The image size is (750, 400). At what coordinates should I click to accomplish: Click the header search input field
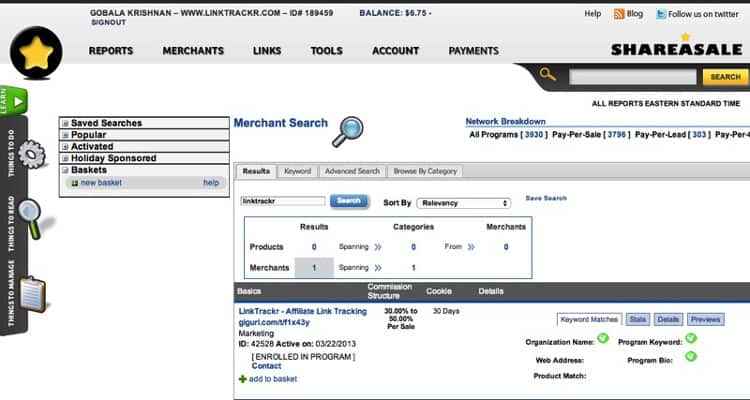(x=633, y=77)
